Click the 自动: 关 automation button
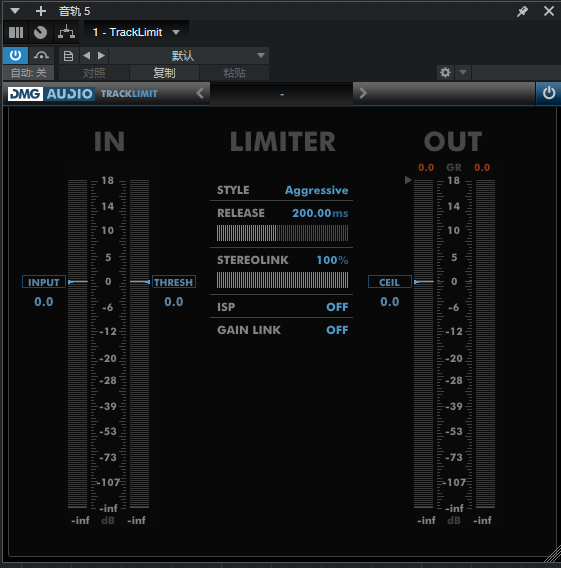The image size is (561, 568). 29,73
